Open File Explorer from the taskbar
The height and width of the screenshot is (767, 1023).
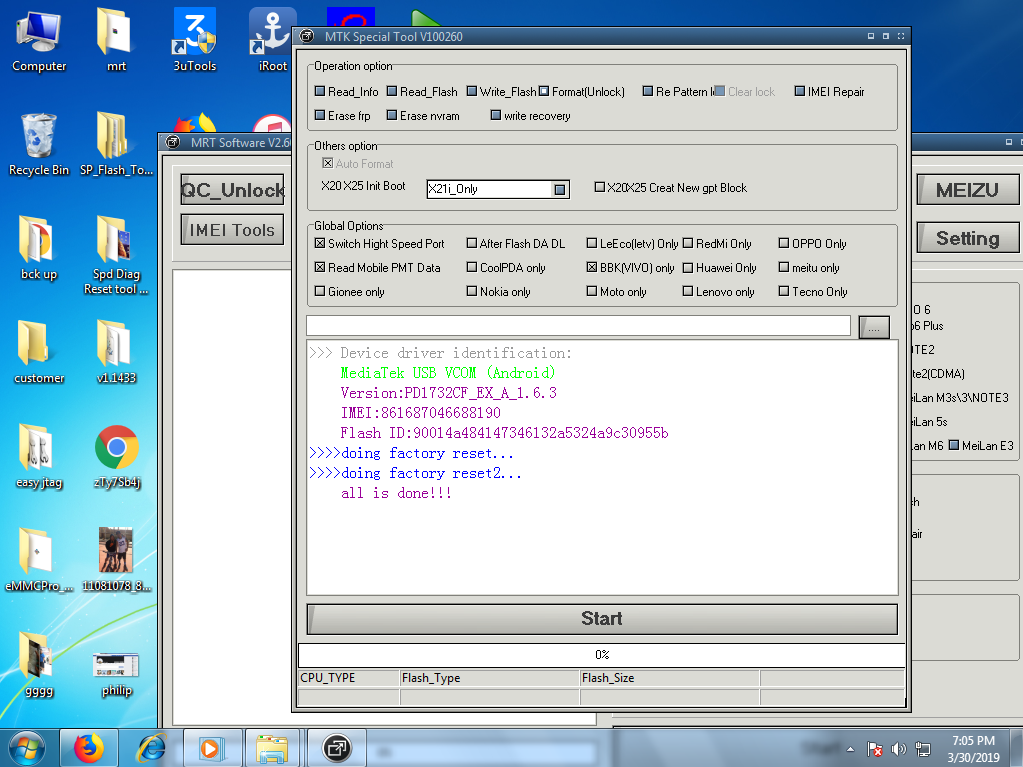tap(273, 748)
